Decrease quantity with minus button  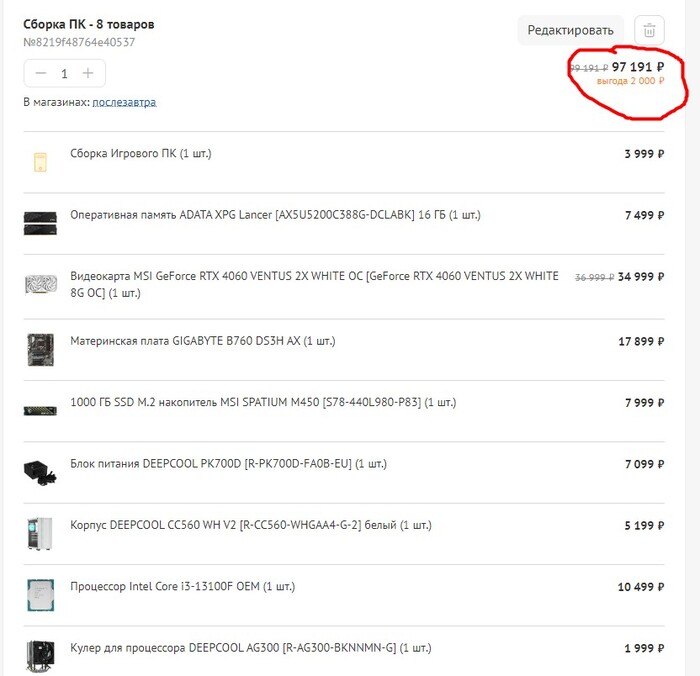coord(41,73)
